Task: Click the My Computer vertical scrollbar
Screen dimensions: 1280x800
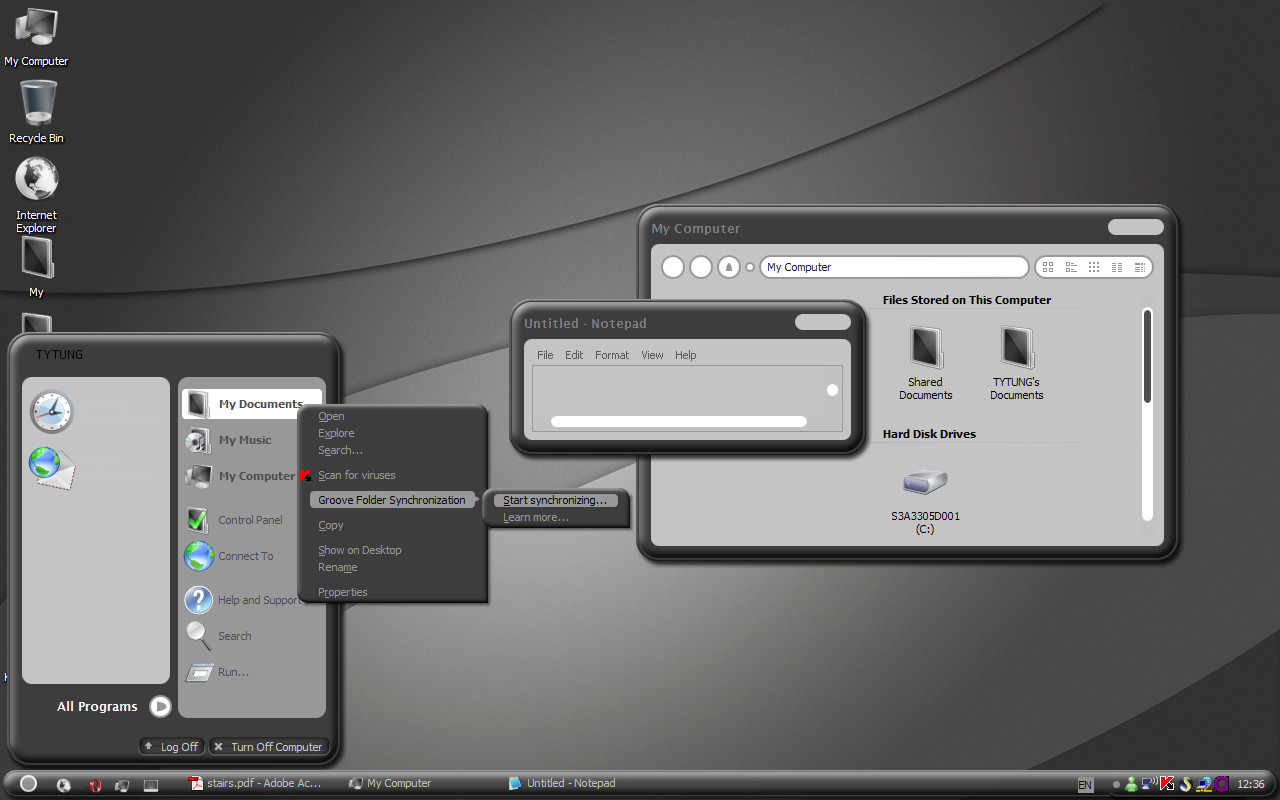Action: [1147, 414]
